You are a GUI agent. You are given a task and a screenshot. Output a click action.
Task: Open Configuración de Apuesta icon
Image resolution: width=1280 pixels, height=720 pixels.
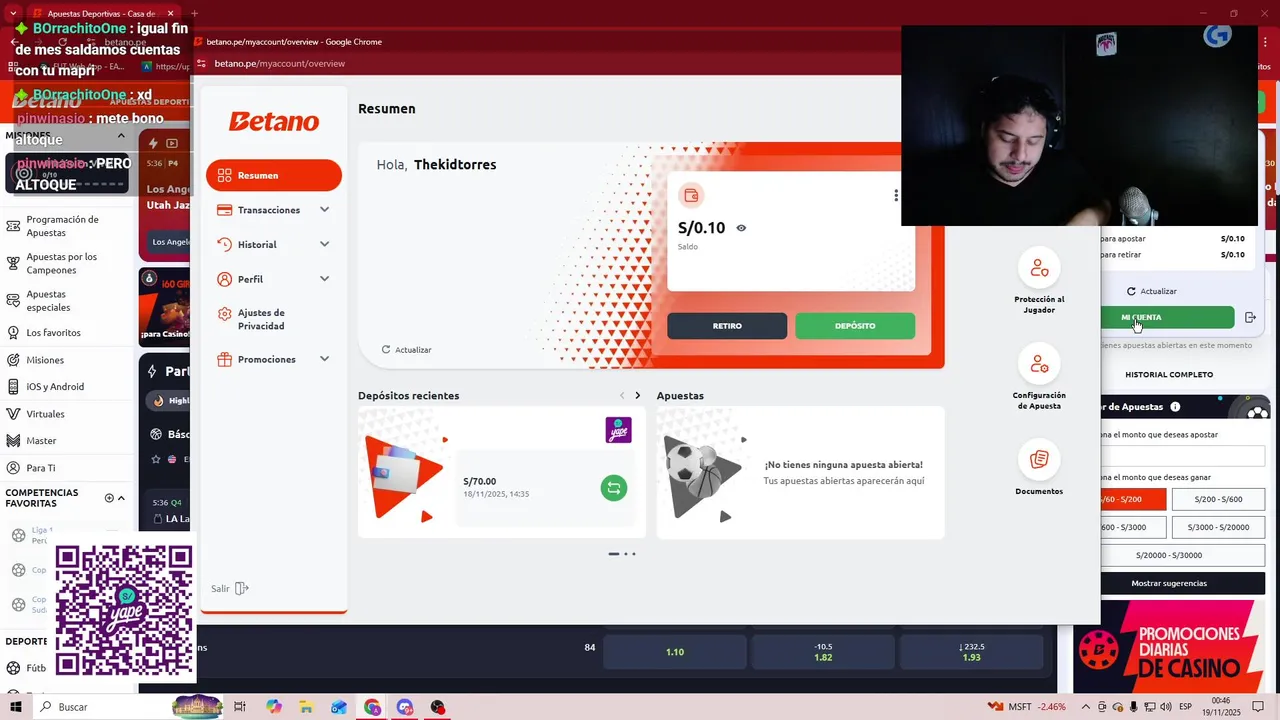(x=1039, y=364)
